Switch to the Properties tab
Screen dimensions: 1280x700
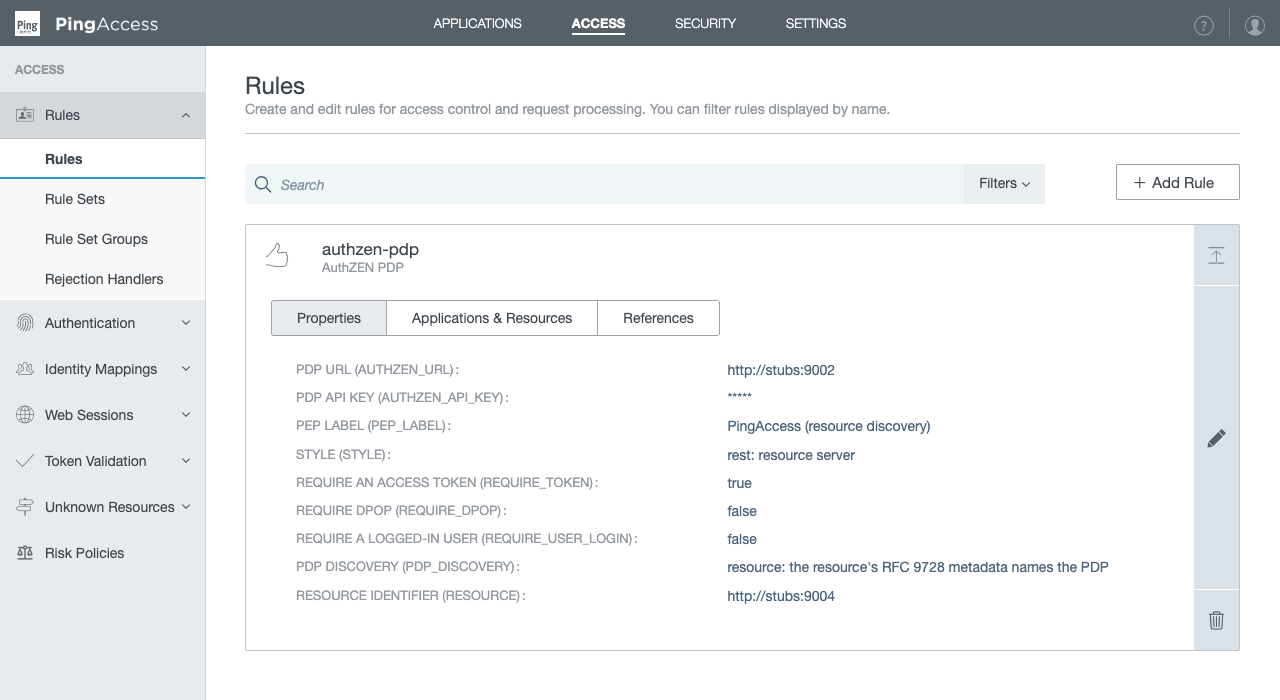329,318
